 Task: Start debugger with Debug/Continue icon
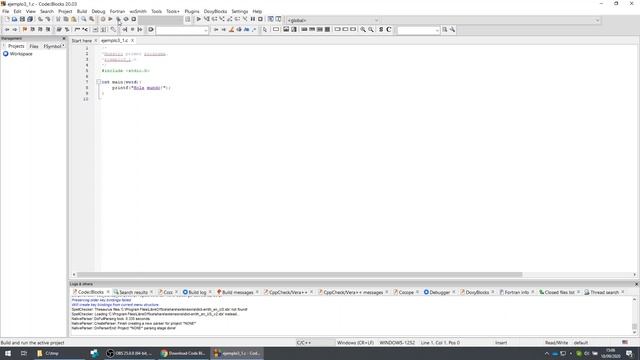(x=199, y=19)
